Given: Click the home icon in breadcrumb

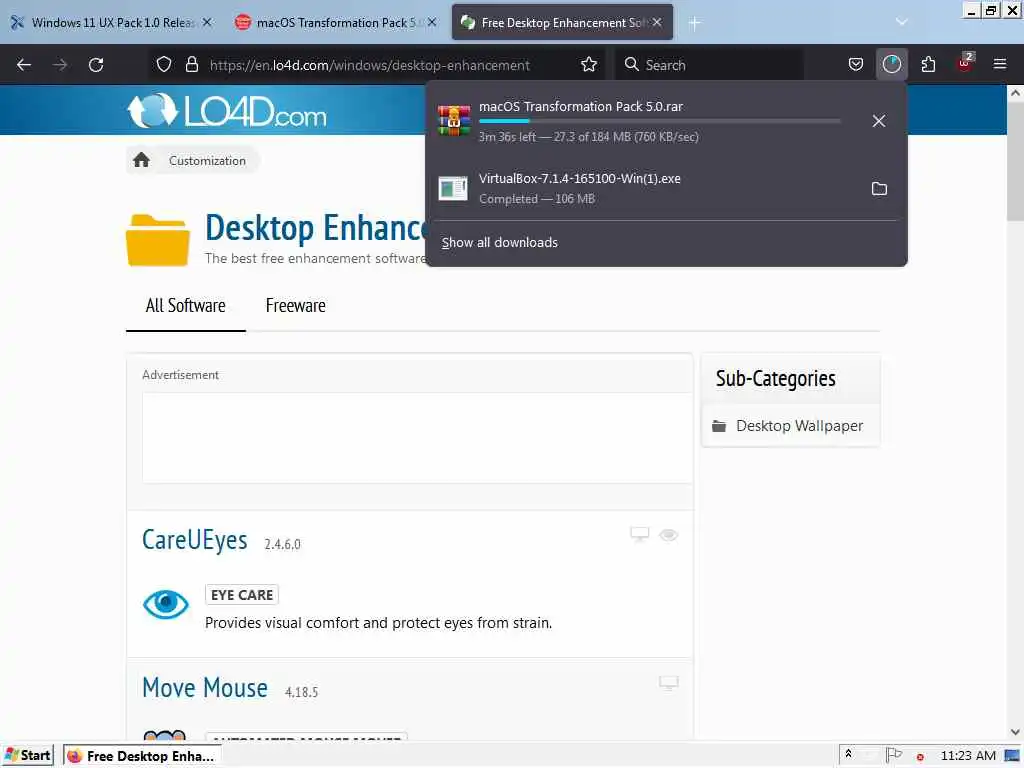Looking at the screenshot, I should click(141, 161).
